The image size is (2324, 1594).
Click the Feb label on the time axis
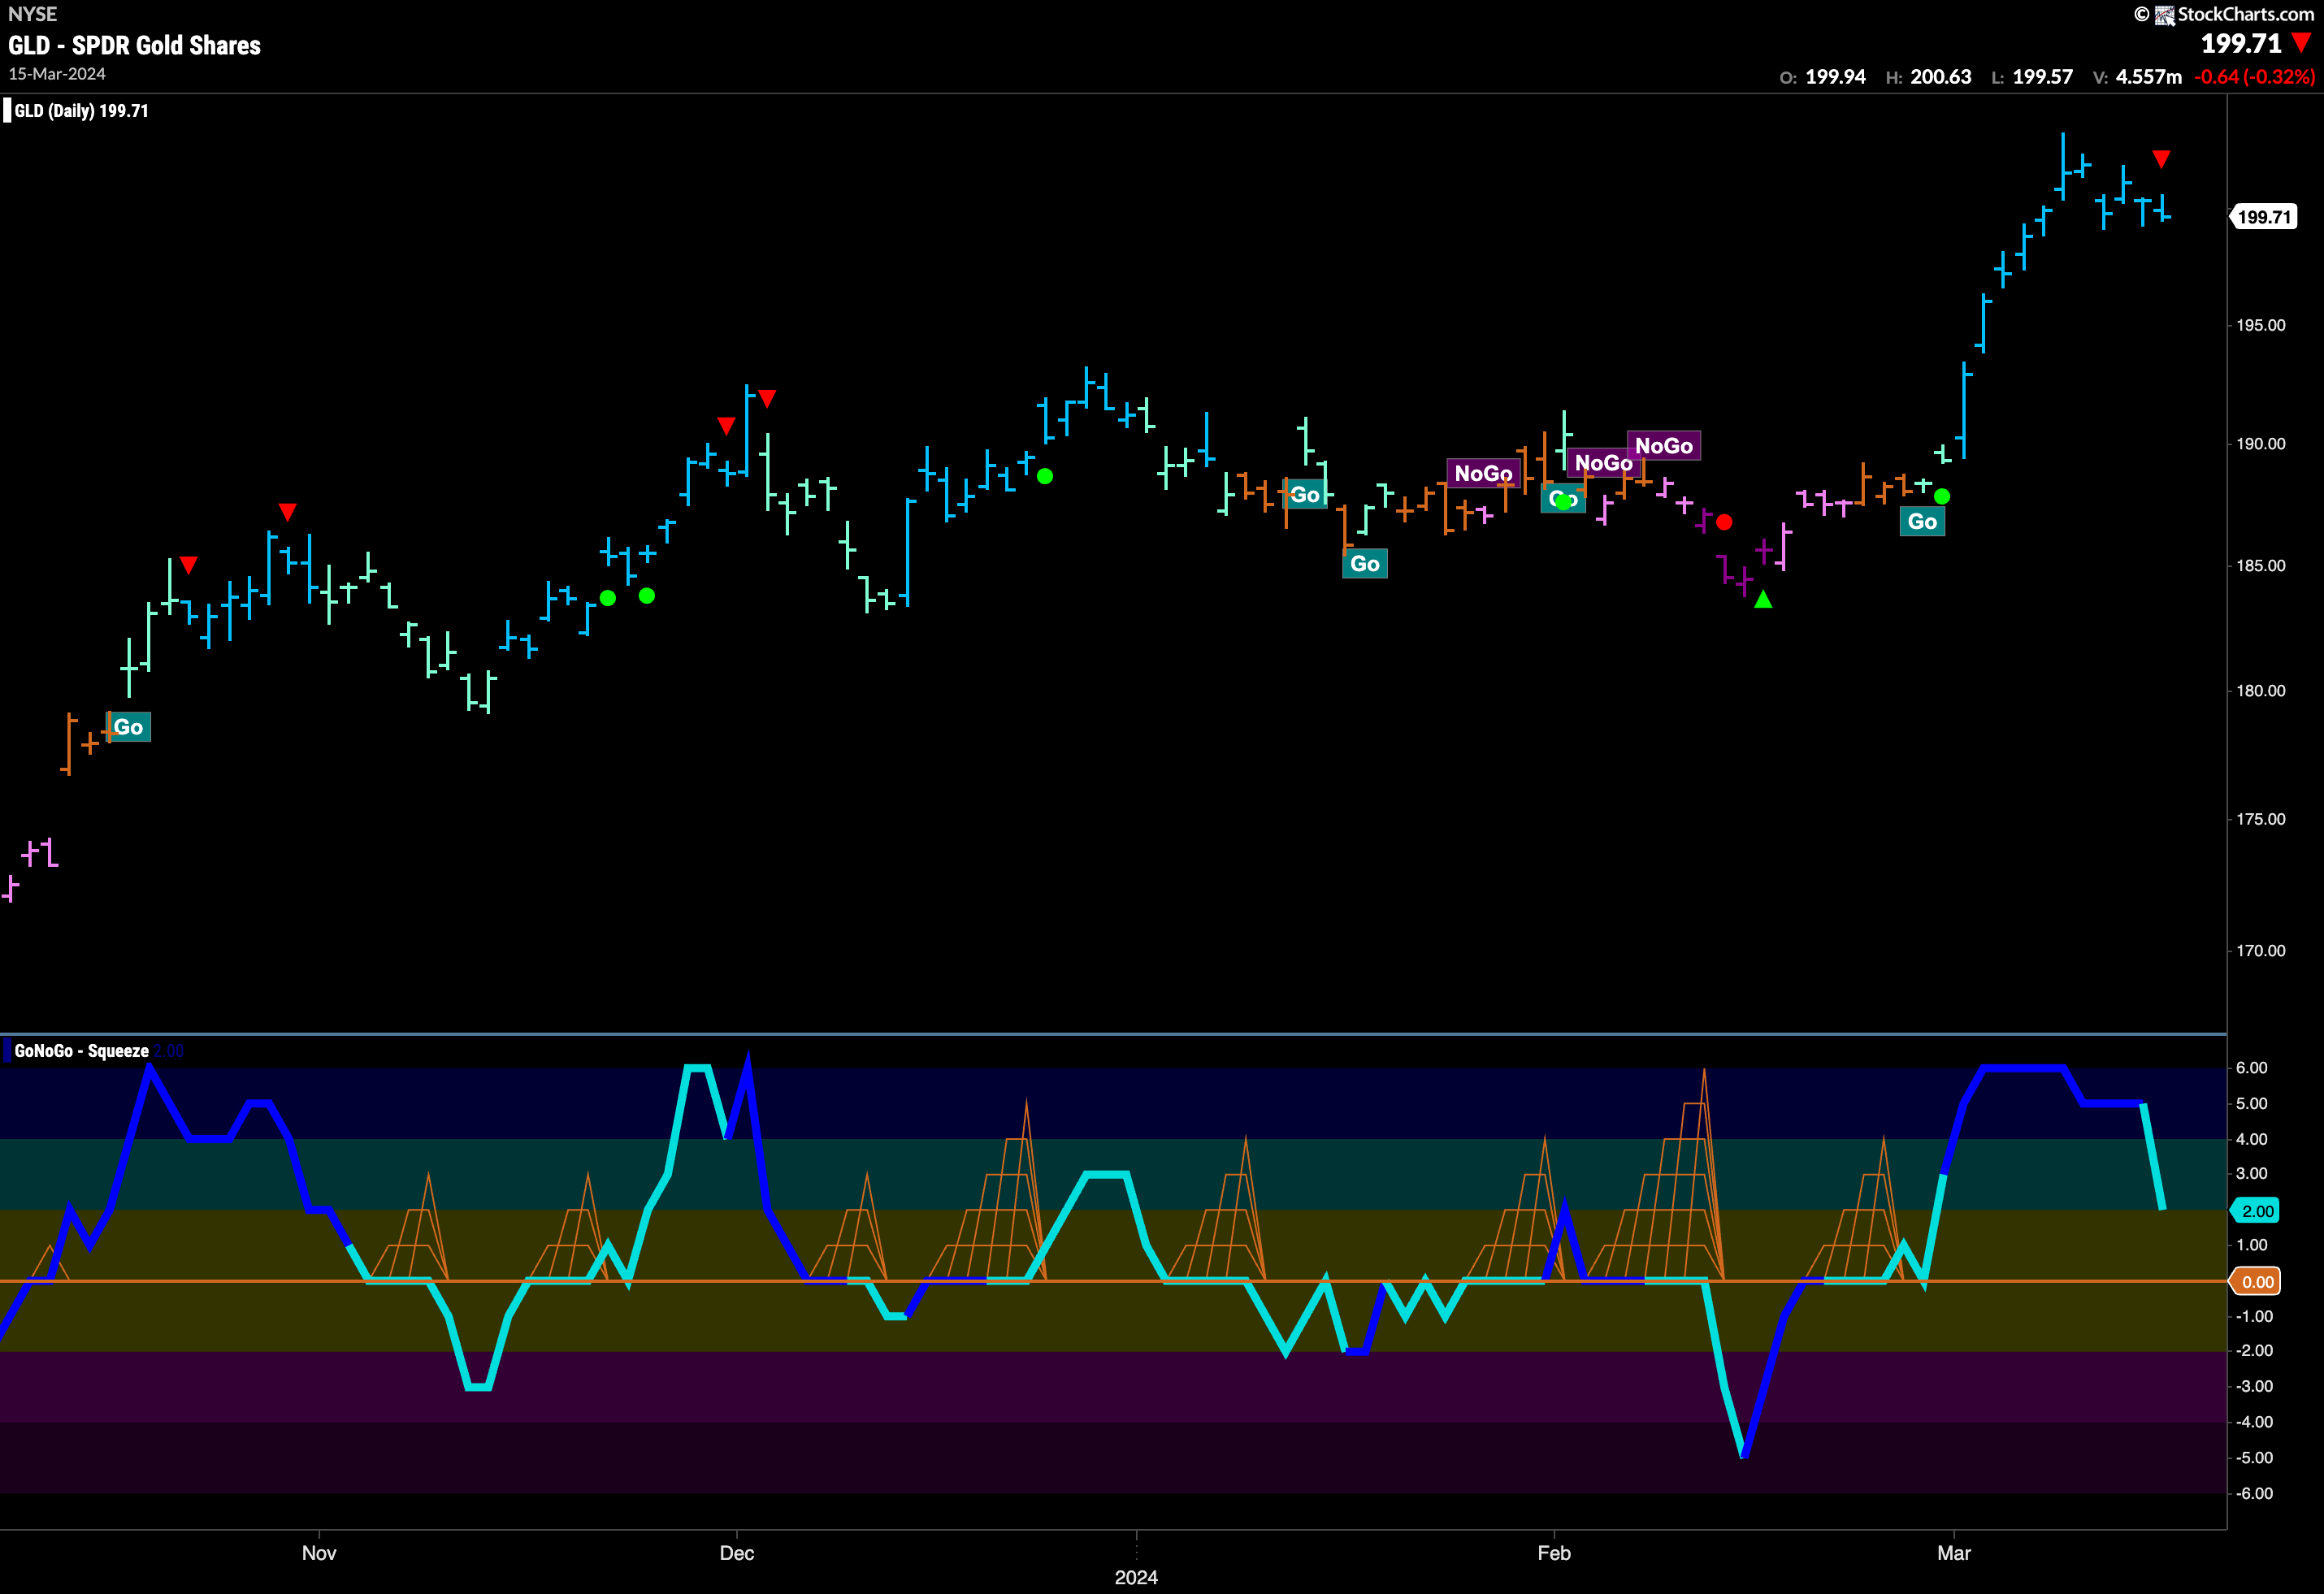(x=1554, y=1553)
